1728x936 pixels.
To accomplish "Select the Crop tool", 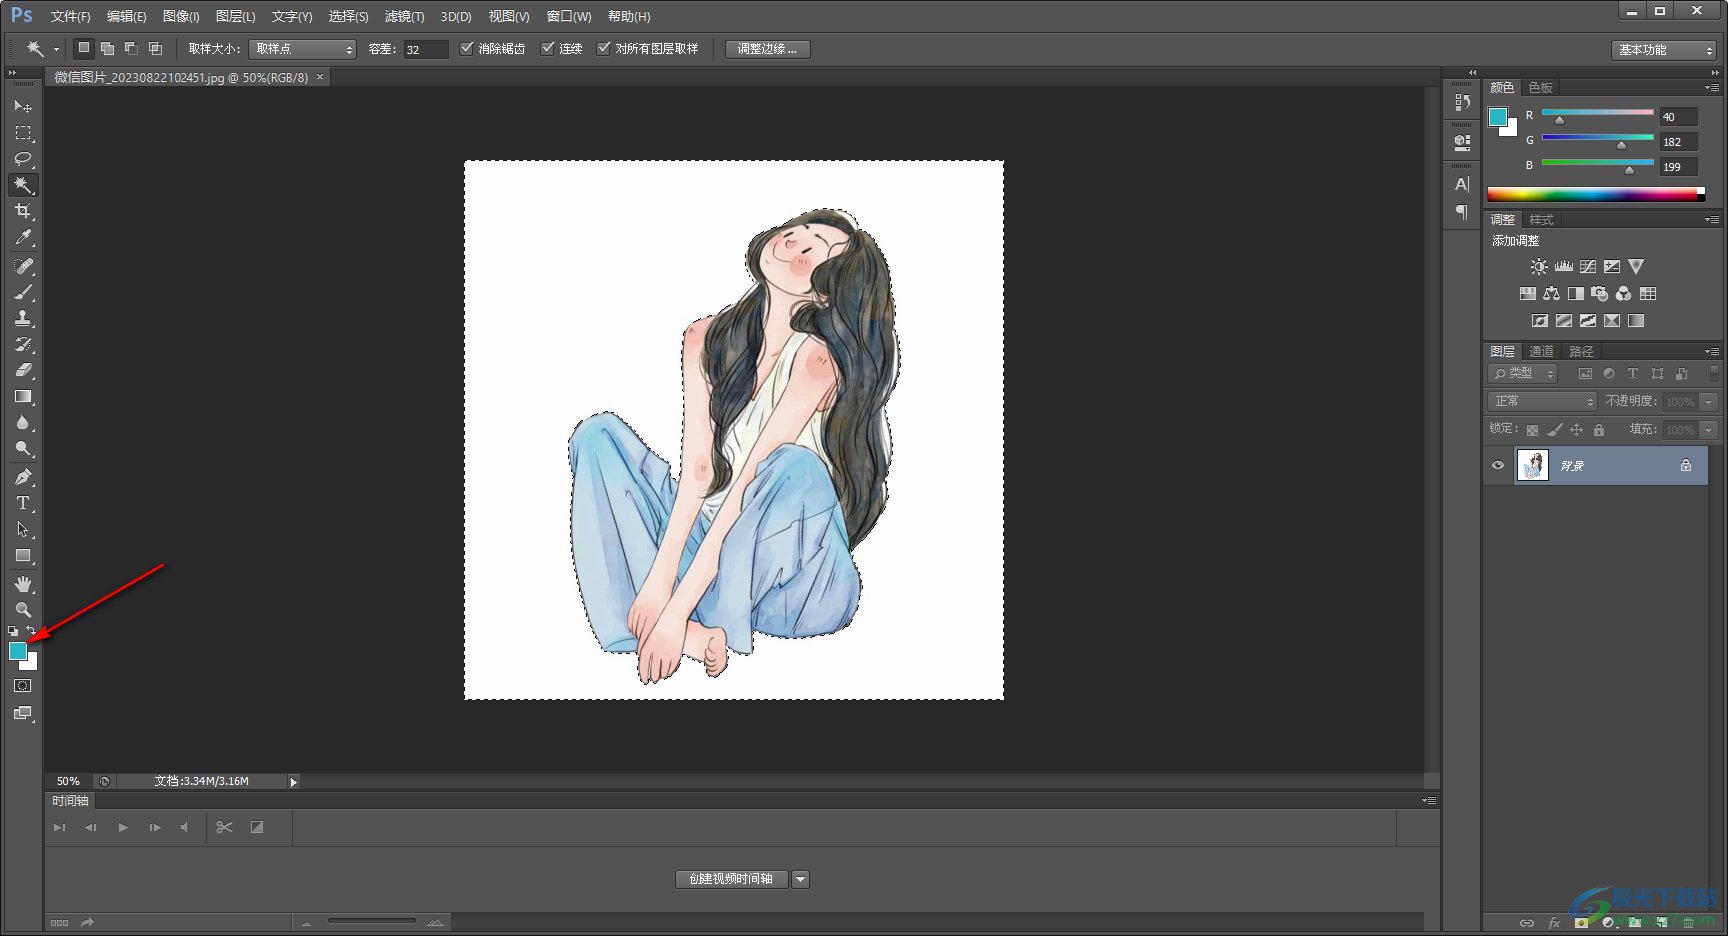I will click(x=23, y=211).
